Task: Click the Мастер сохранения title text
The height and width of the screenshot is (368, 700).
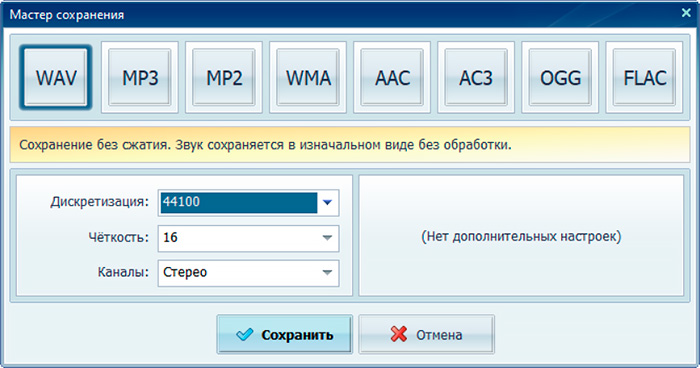Action: (x=67, y=15)
